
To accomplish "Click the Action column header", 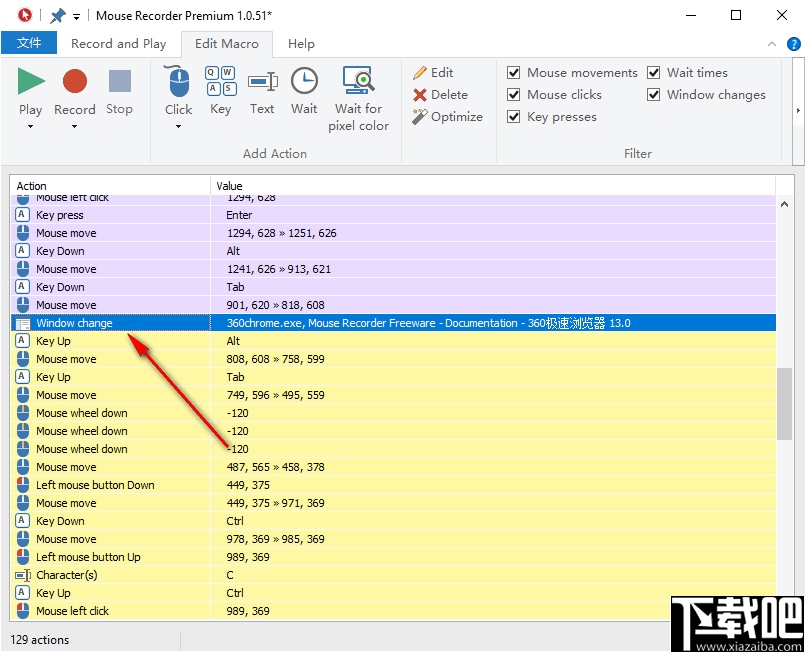I will pos(110,186).
